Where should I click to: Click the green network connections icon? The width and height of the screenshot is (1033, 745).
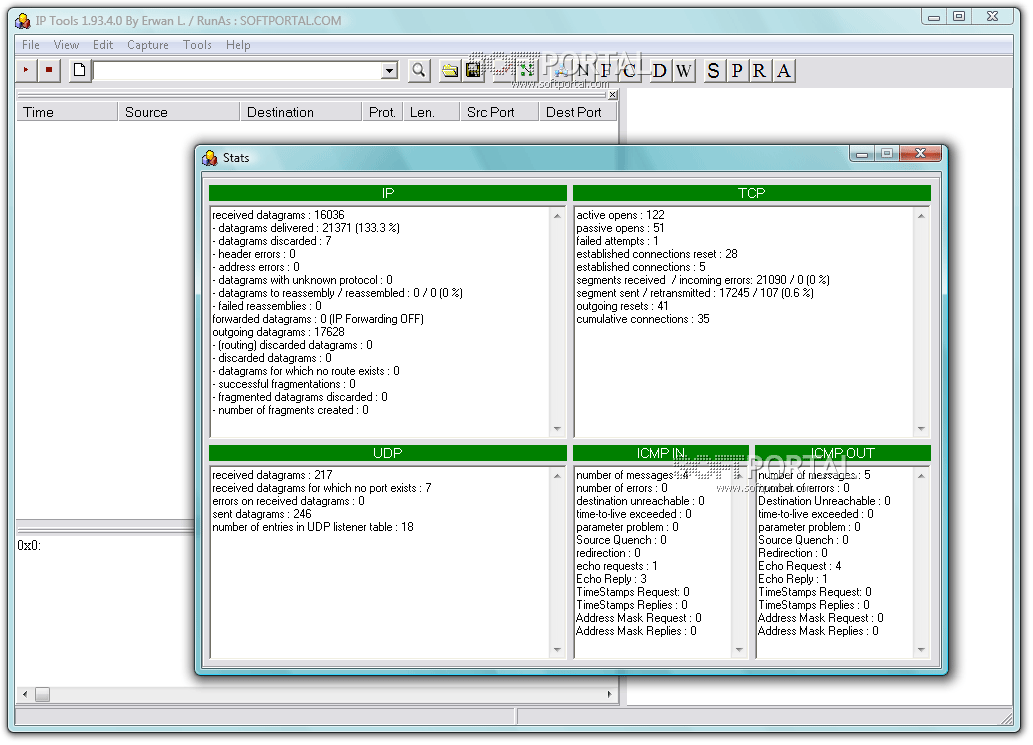coord(525,70)
